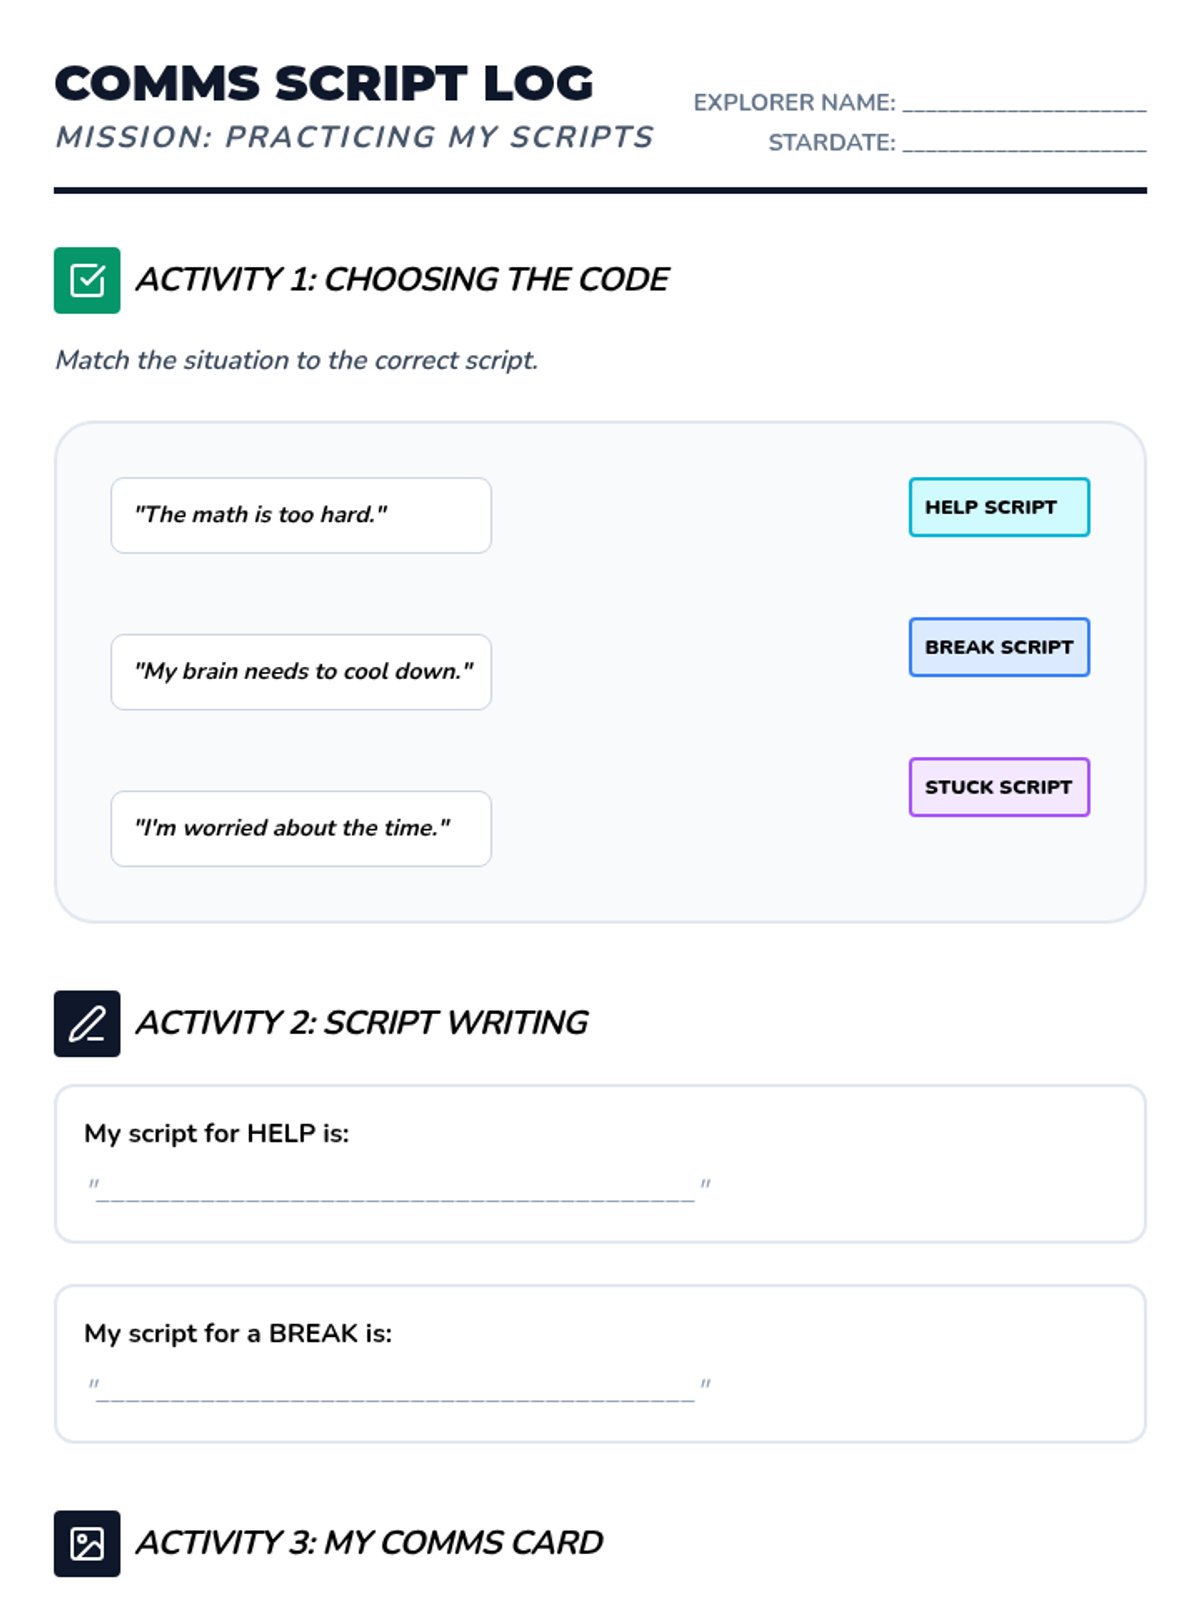Click the Activity 1: Choosing the Code heading
The image size is (1200, 1600).
[x=402, y=280]
